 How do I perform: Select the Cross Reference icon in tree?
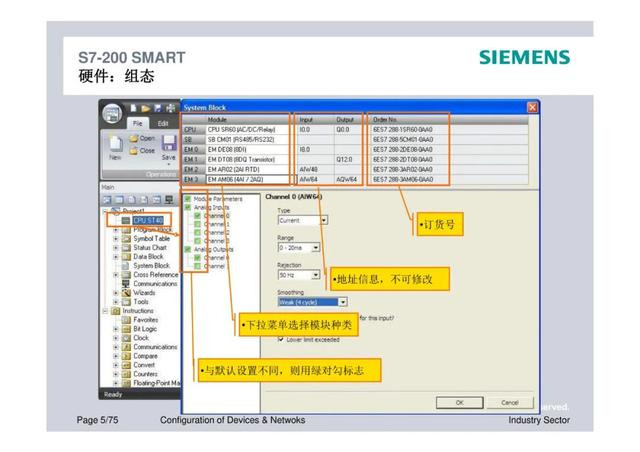[127, 274]
